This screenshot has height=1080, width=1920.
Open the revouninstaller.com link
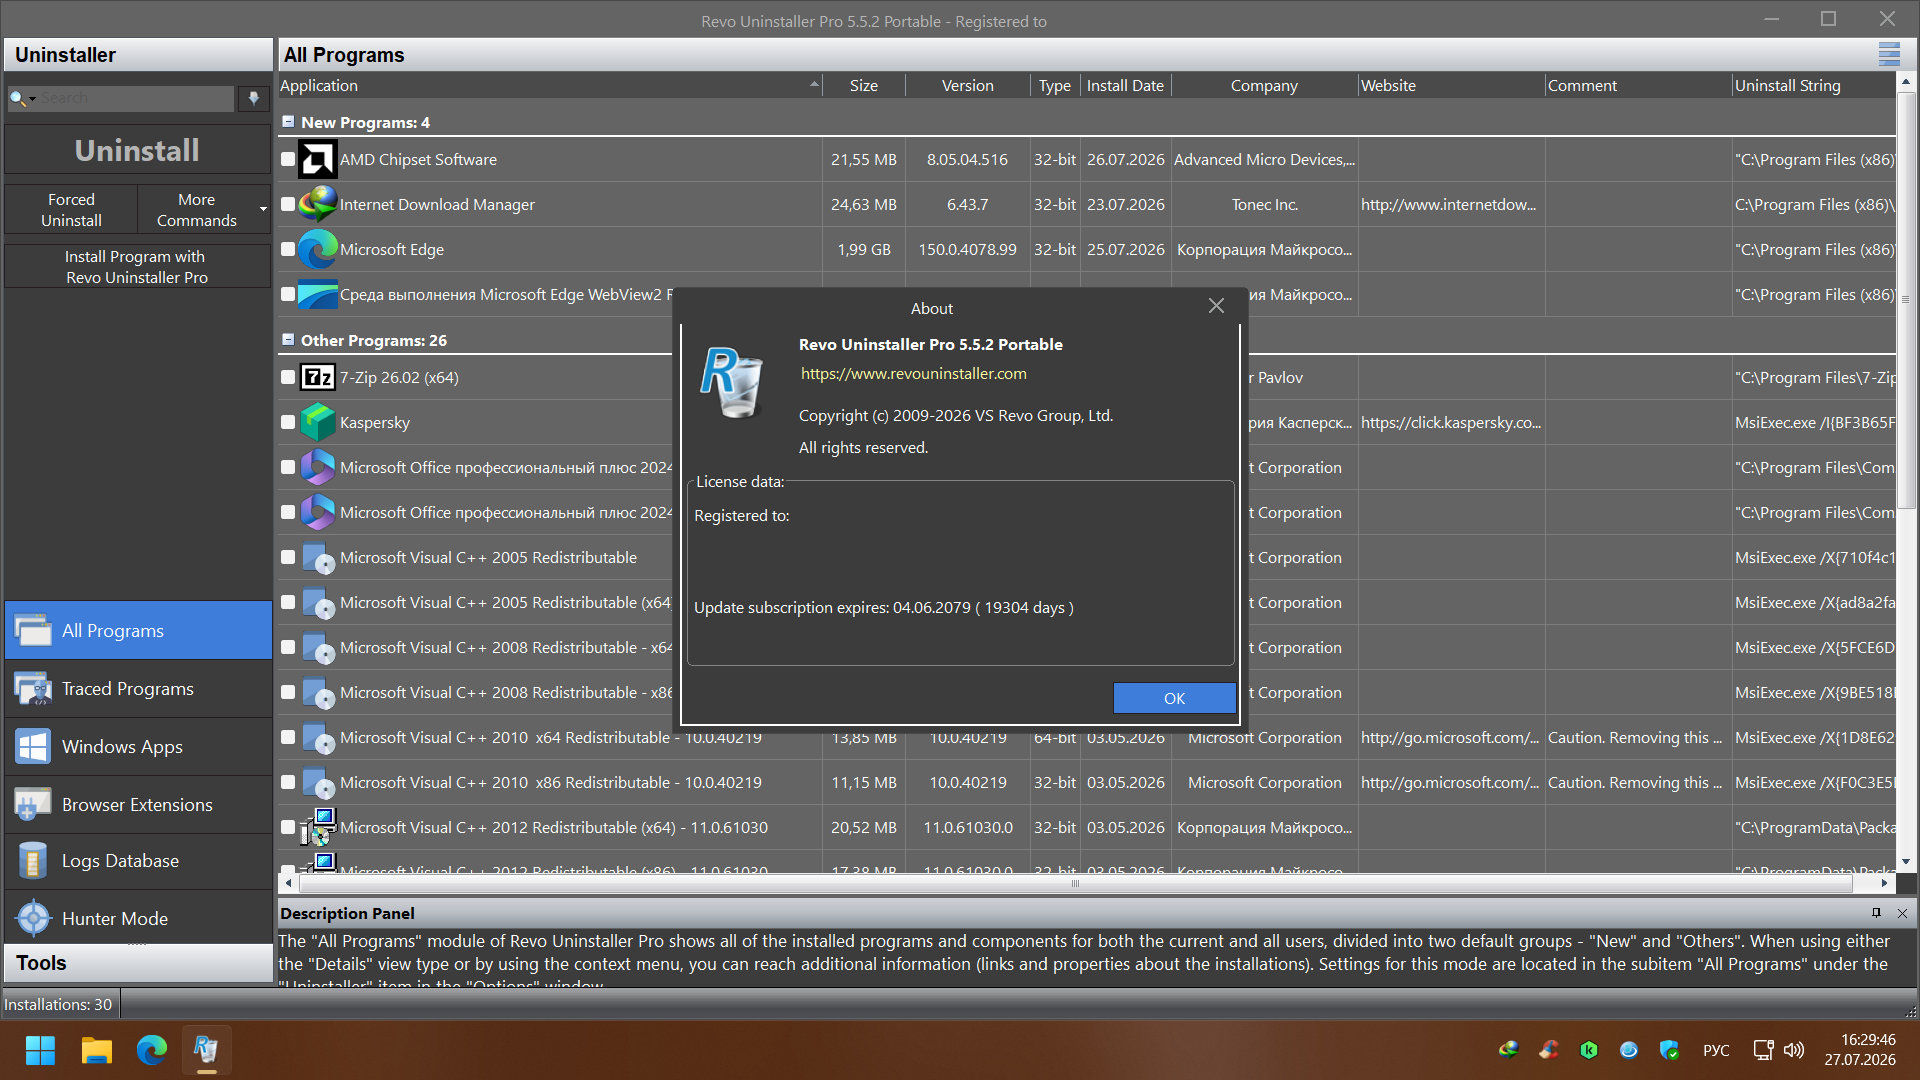(913, 373)
